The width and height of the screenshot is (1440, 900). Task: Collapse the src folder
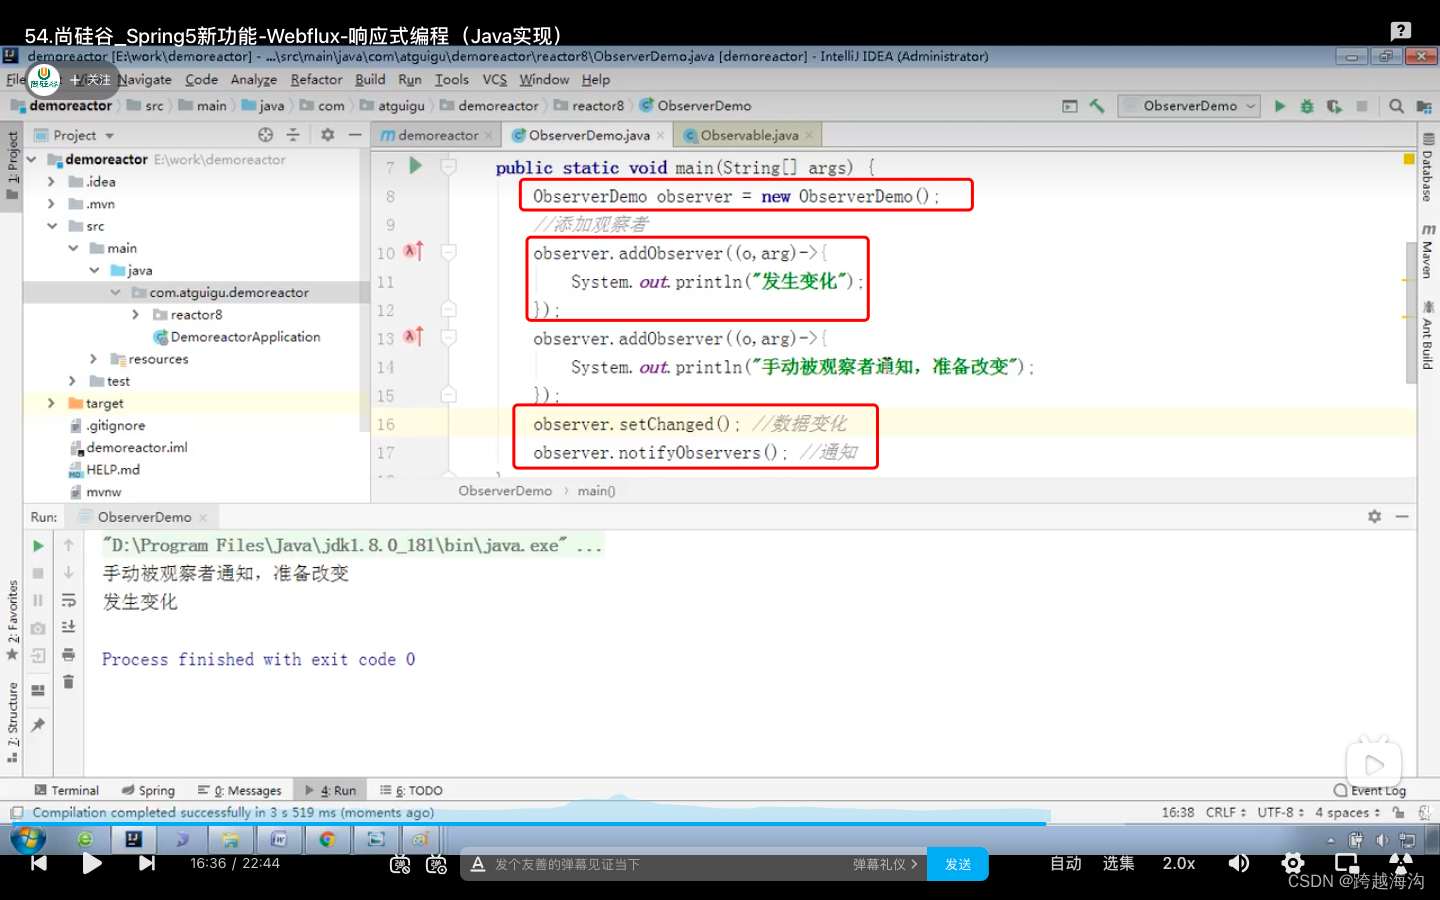pyautogui.click(x=51, y=226)
